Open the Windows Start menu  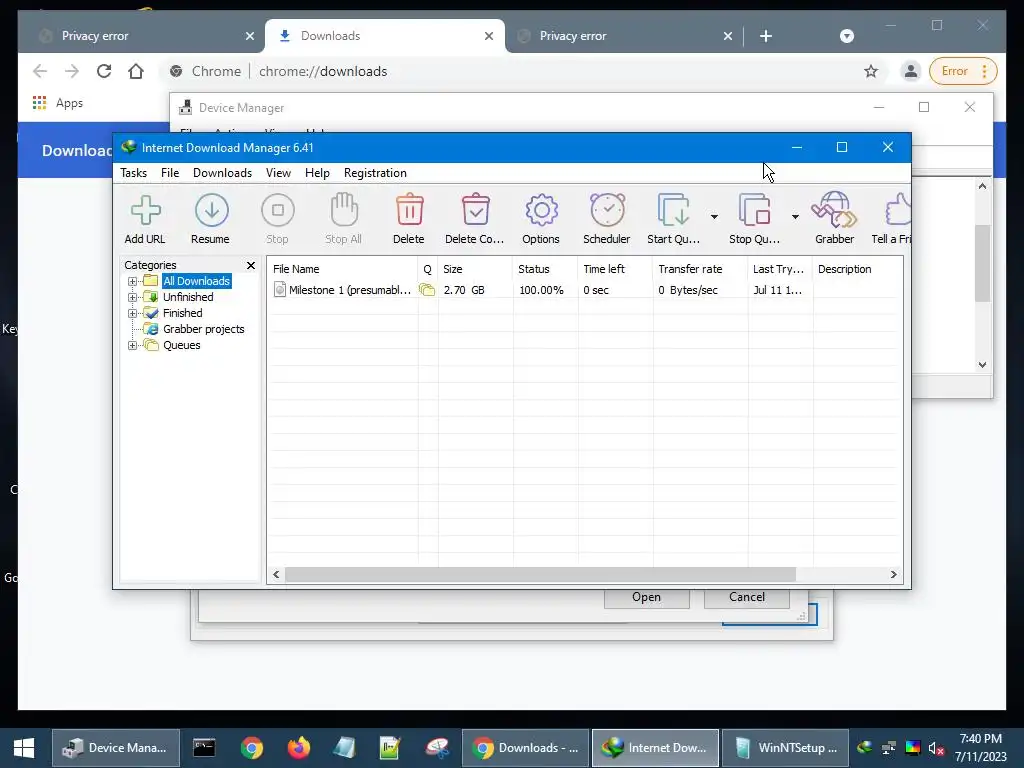click(x=24, y=748)
